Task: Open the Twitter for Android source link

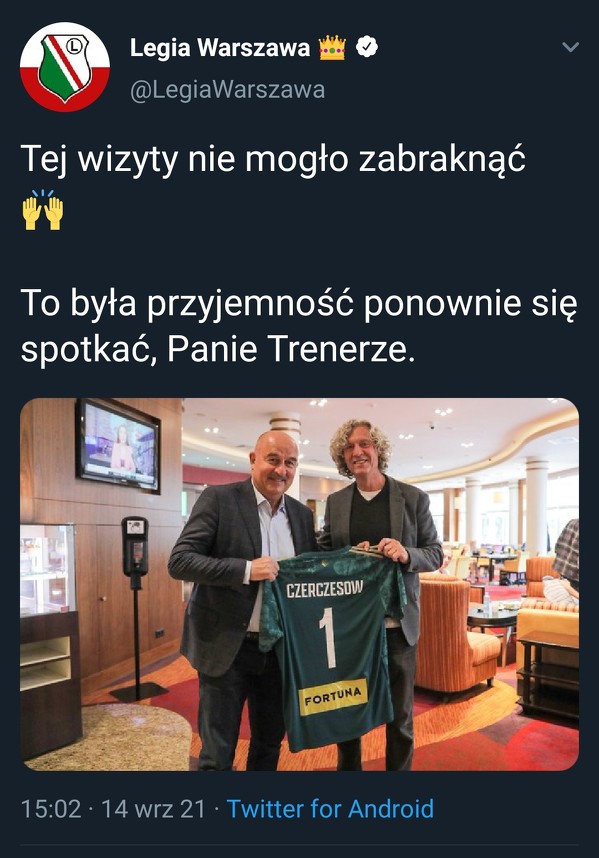Action: coord(330,809)
